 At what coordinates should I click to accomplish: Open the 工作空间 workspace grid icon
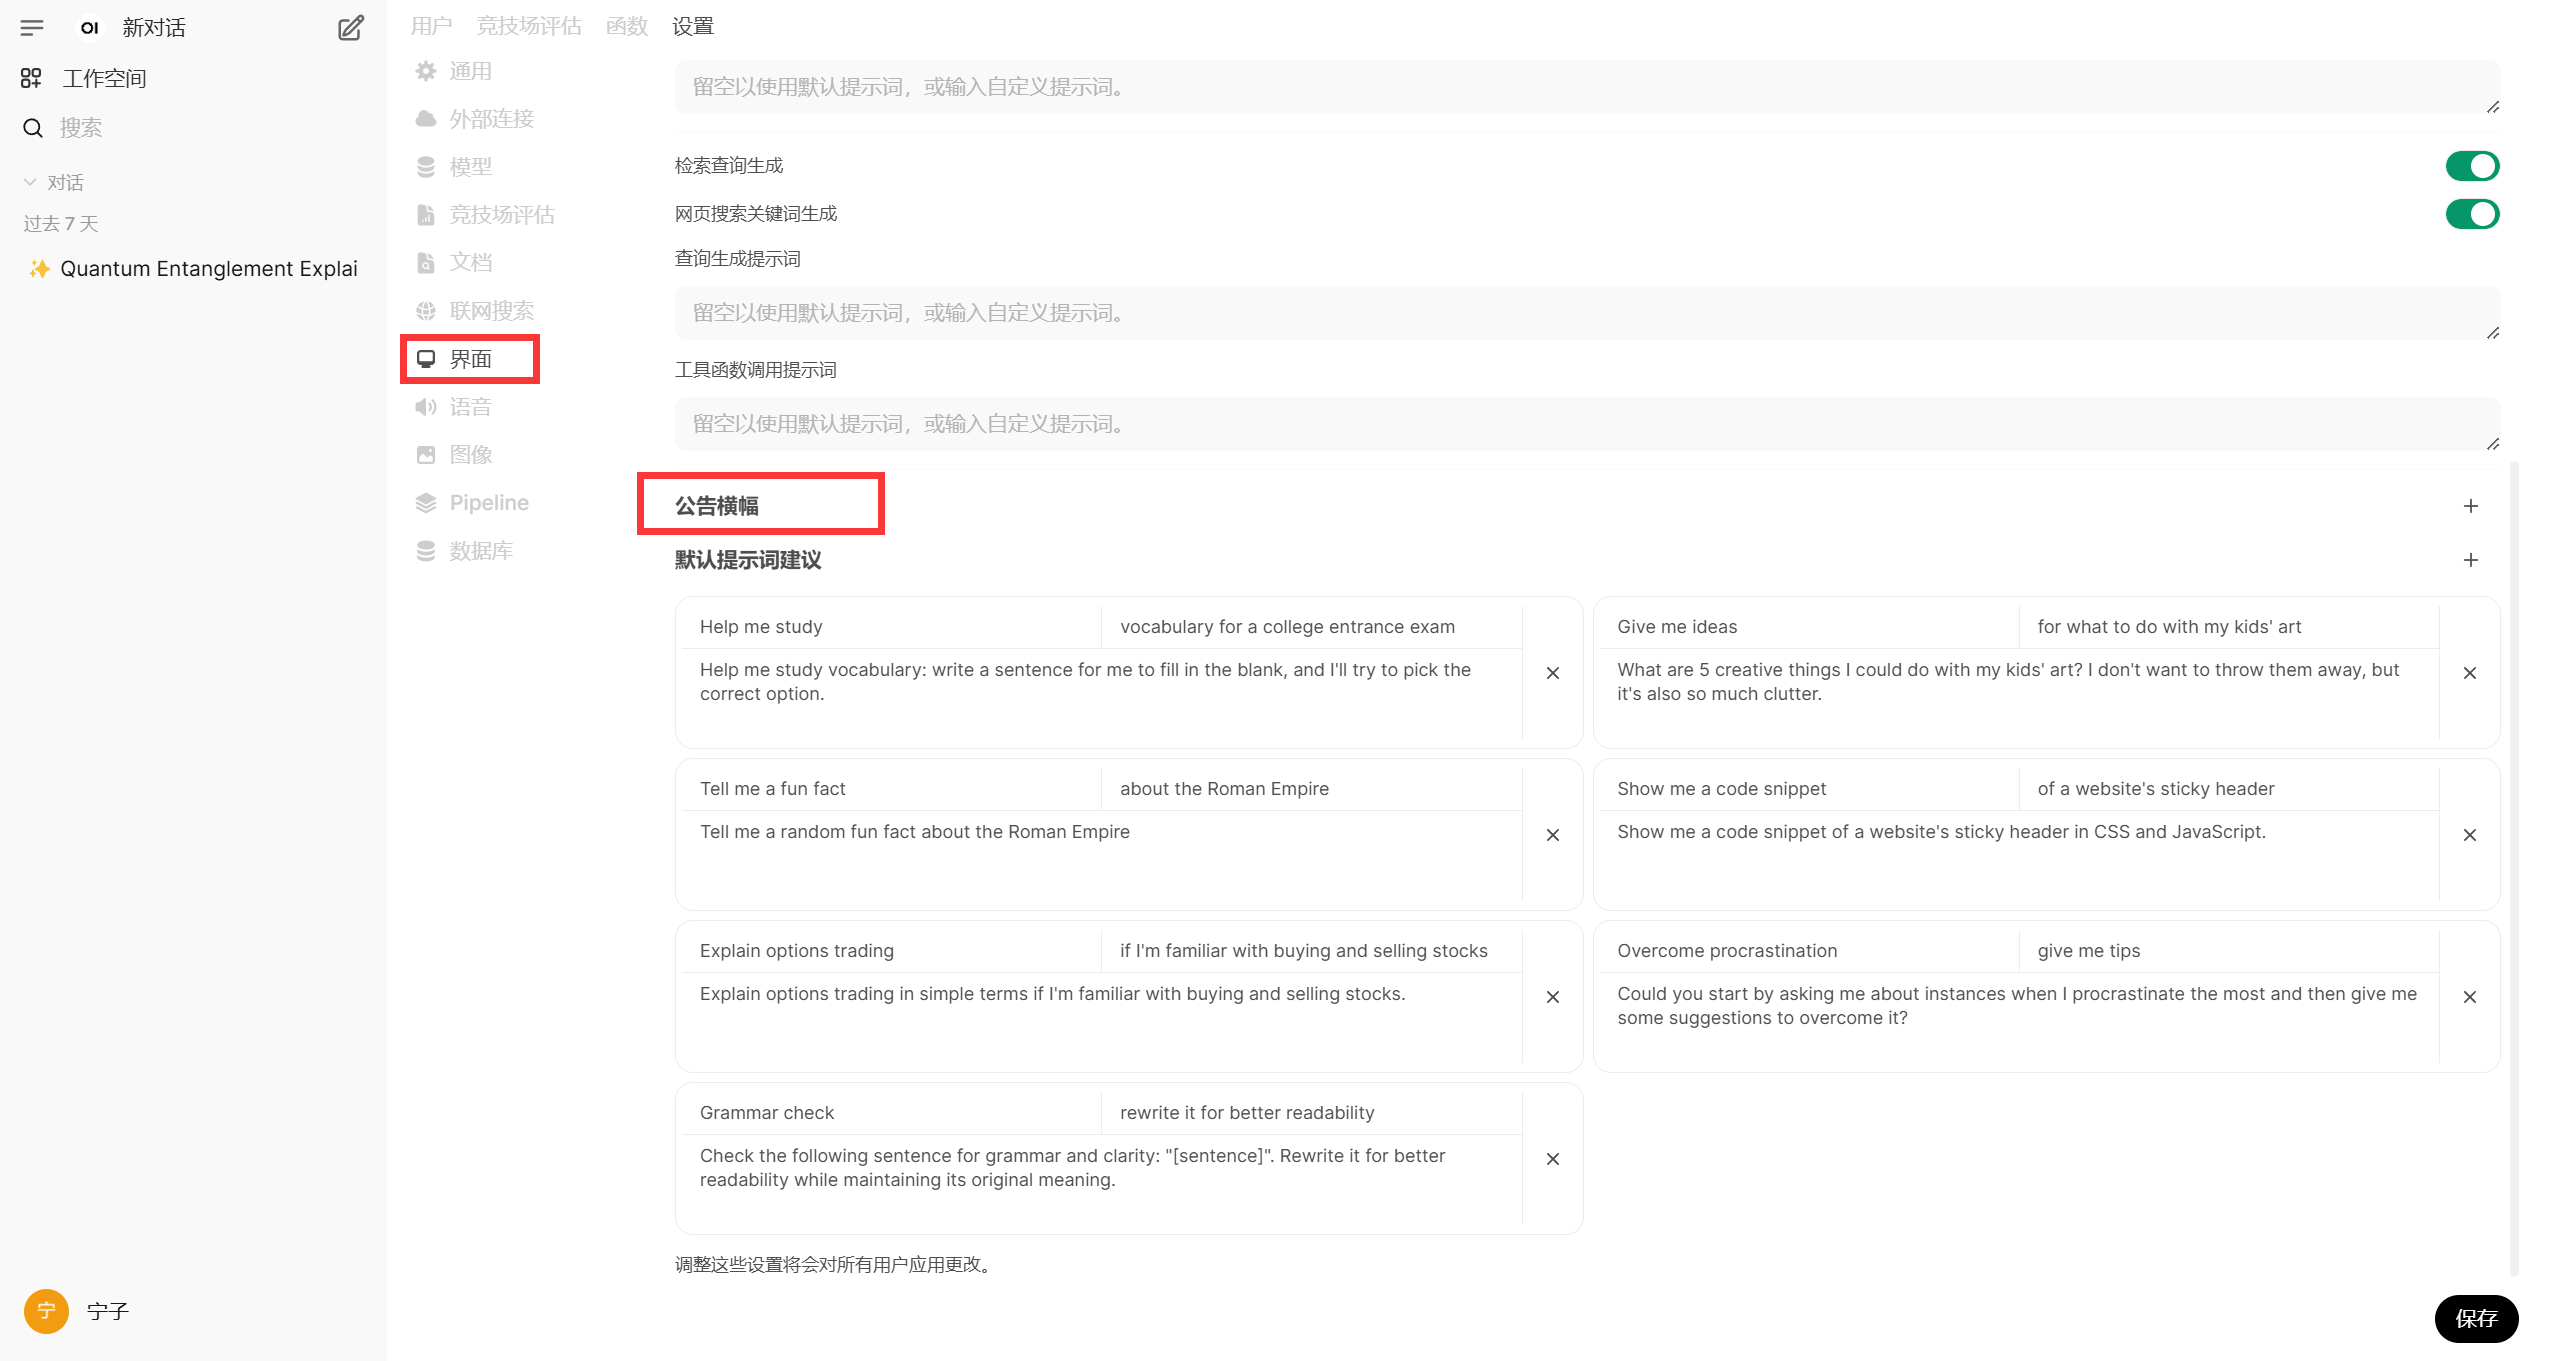[x=31, y=78]
